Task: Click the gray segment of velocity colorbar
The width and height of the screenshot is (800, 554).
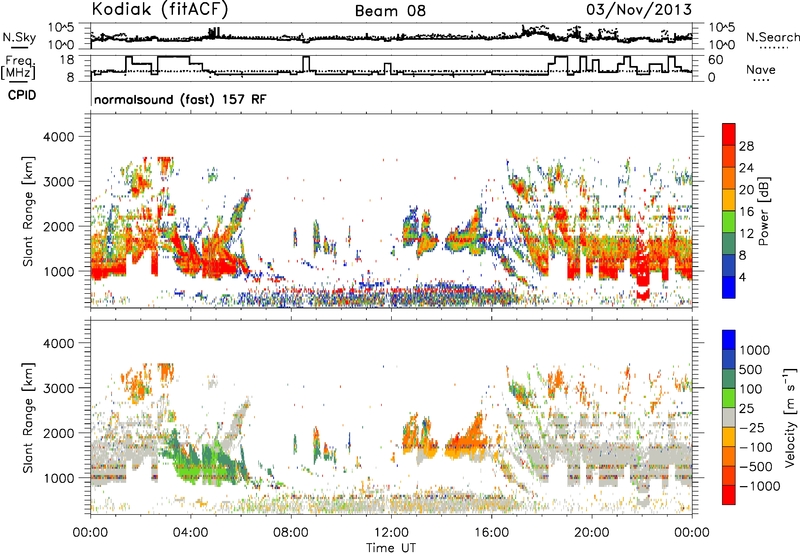Action: click(x=729, y=417)
